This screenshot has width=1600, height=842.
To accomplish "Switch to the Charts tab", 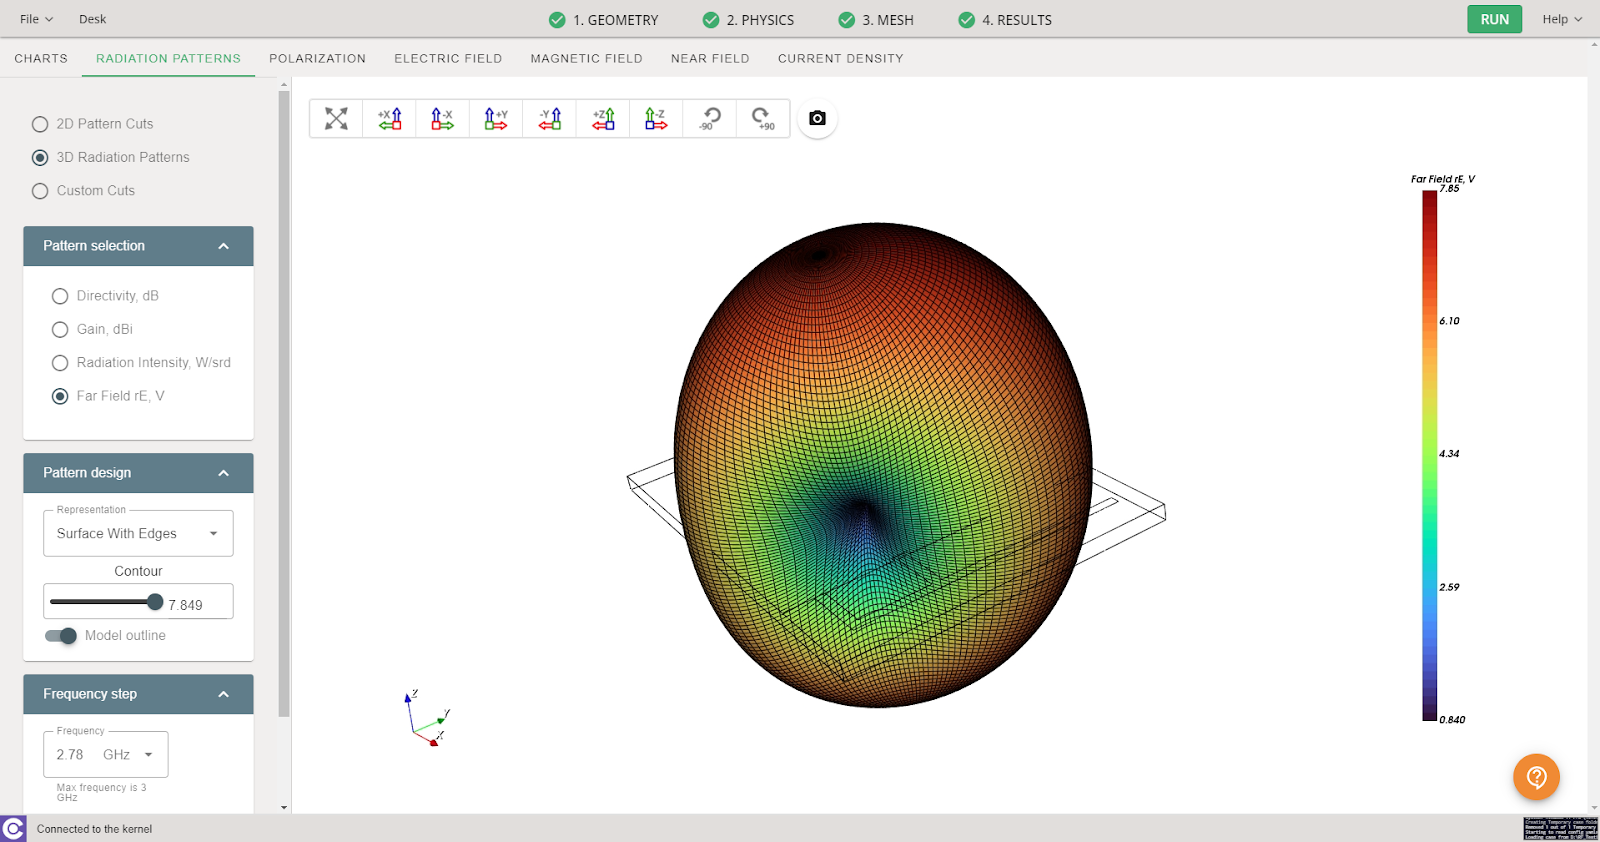I will (41, 58).
